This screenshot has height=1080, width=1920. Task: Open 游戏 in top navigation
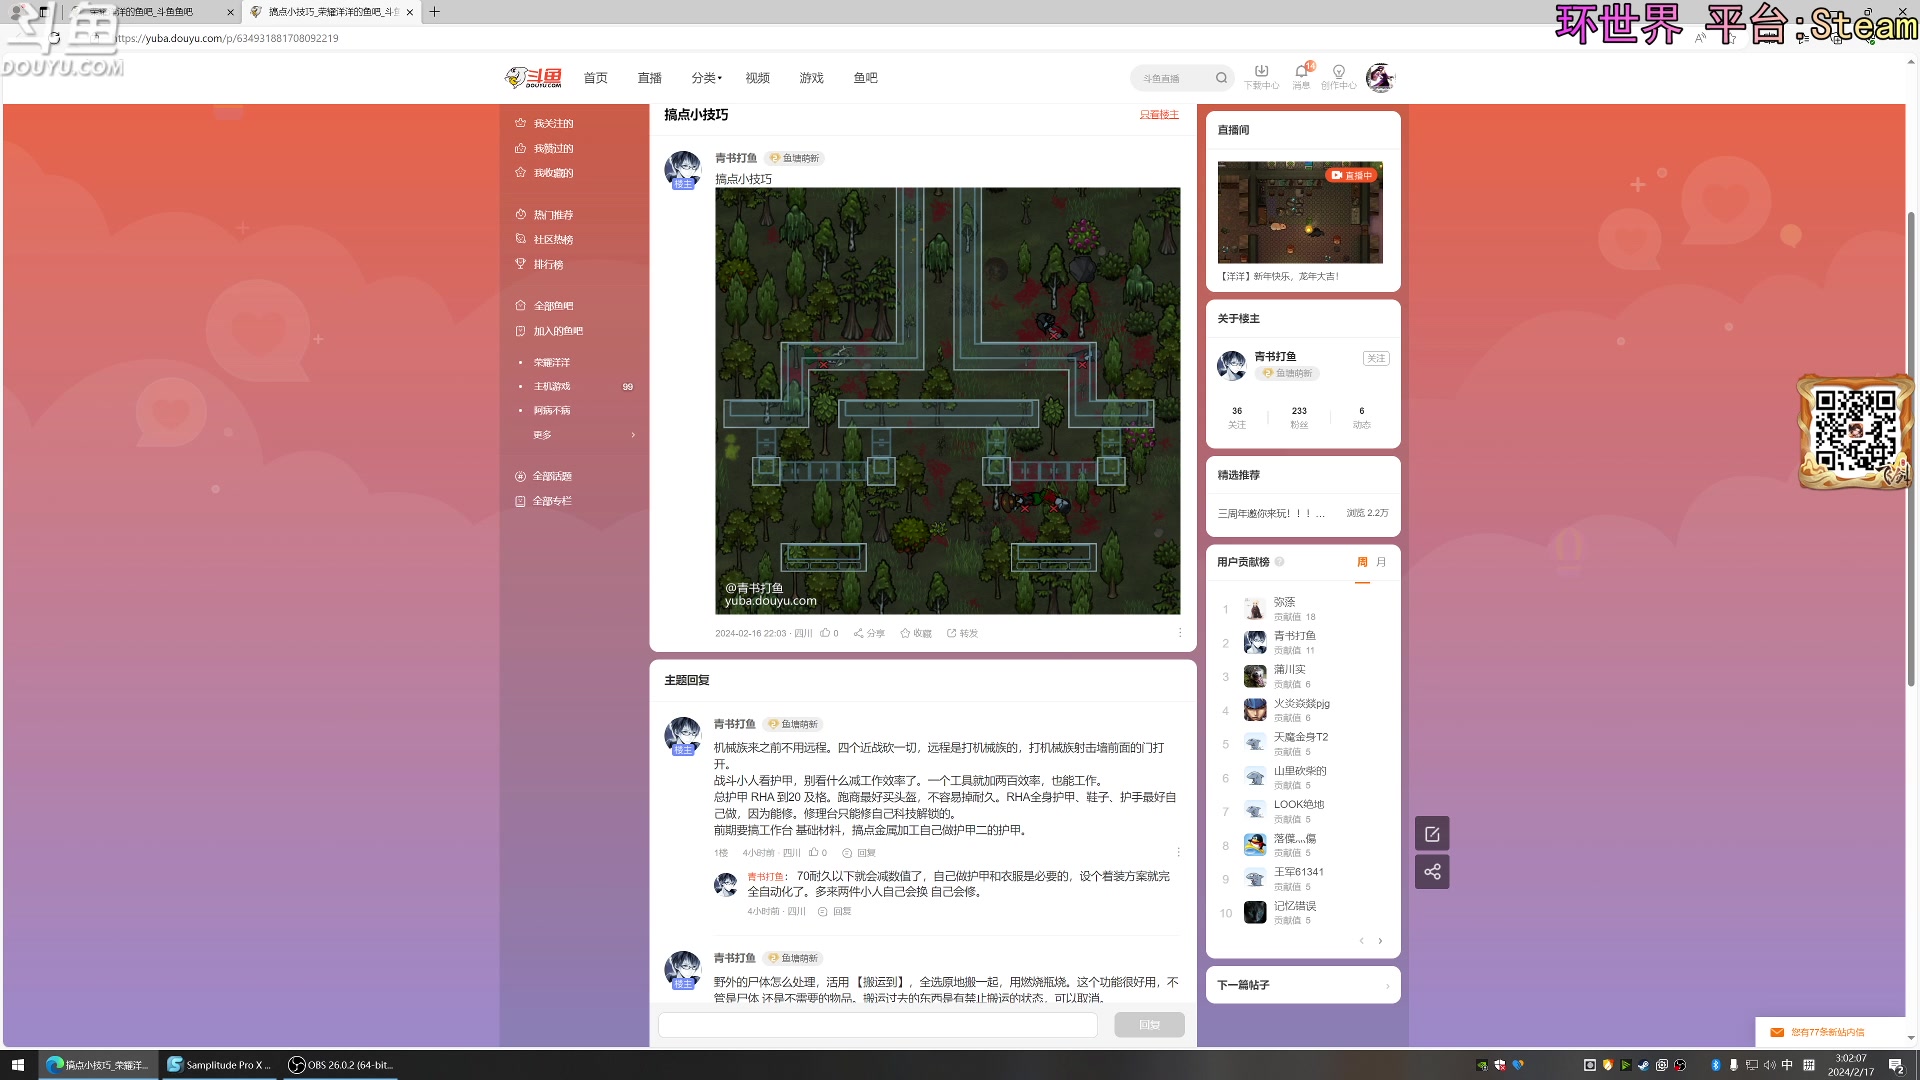(812, 78)
